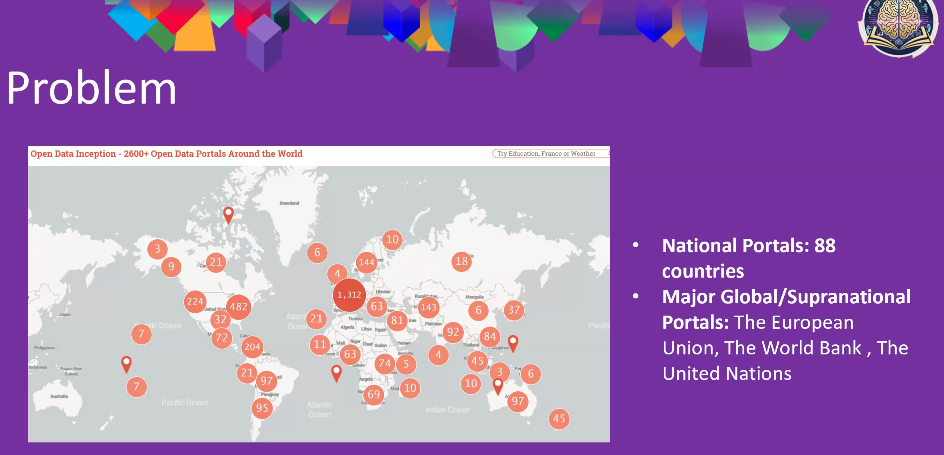
Task: Click the Open Data Inception map title
Action: (x=166, y=154)
